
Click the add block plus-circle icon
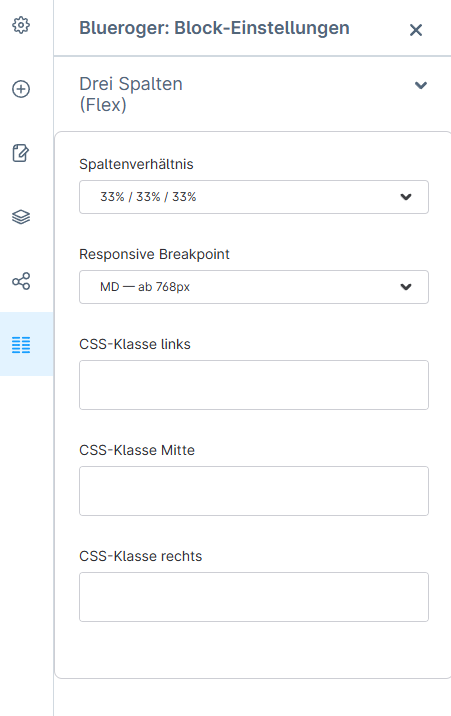(x=21, y=89)
